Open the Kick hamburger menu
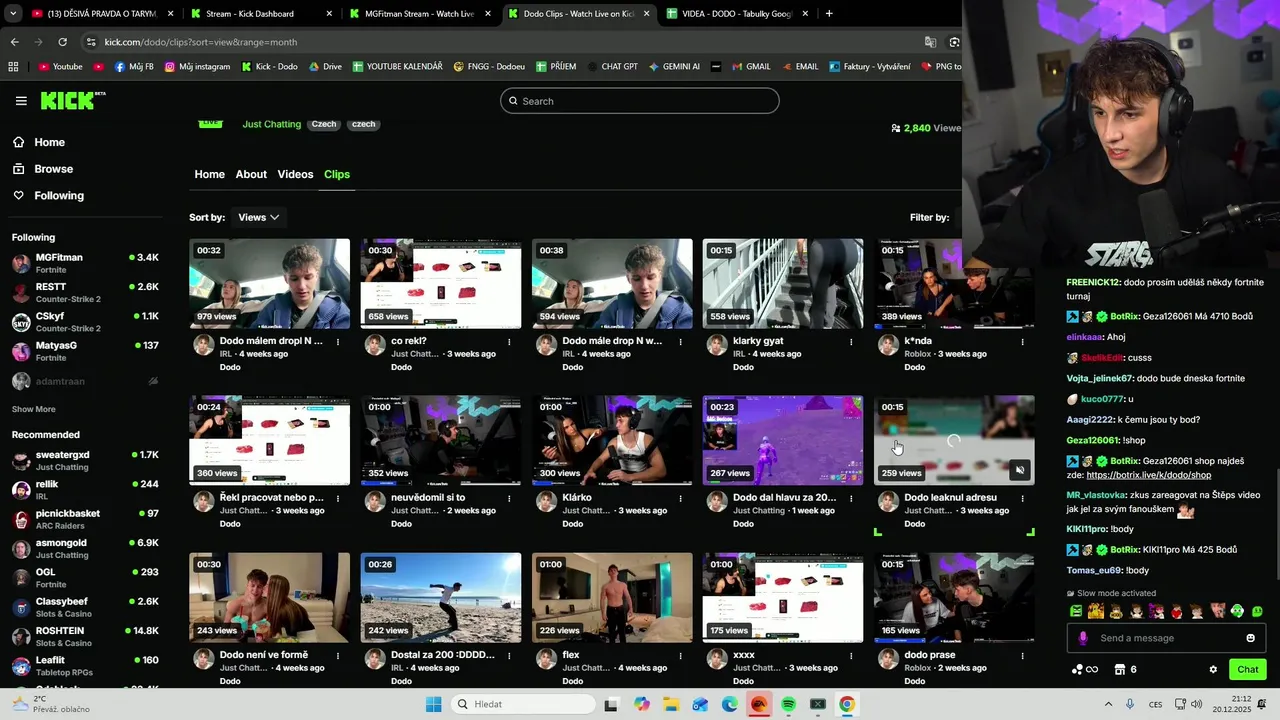The height and width of the screenshot is (720, 1280). pos(21,101)
